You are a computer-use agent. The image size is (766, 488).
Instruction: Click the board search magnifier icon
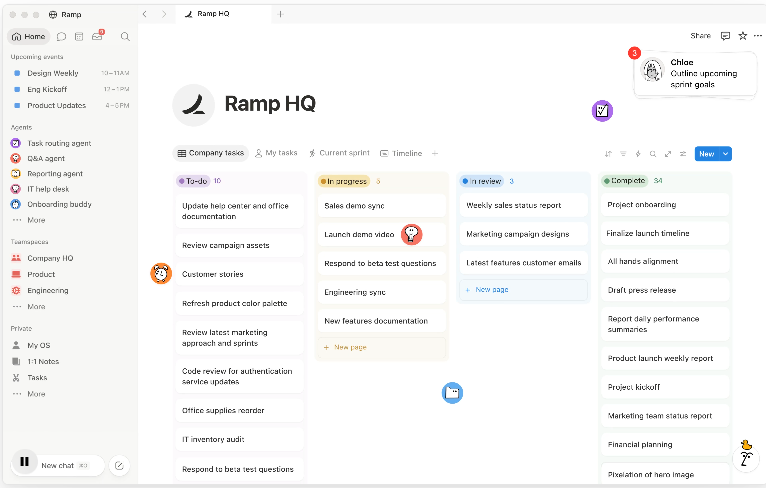(x=653, y=154)
